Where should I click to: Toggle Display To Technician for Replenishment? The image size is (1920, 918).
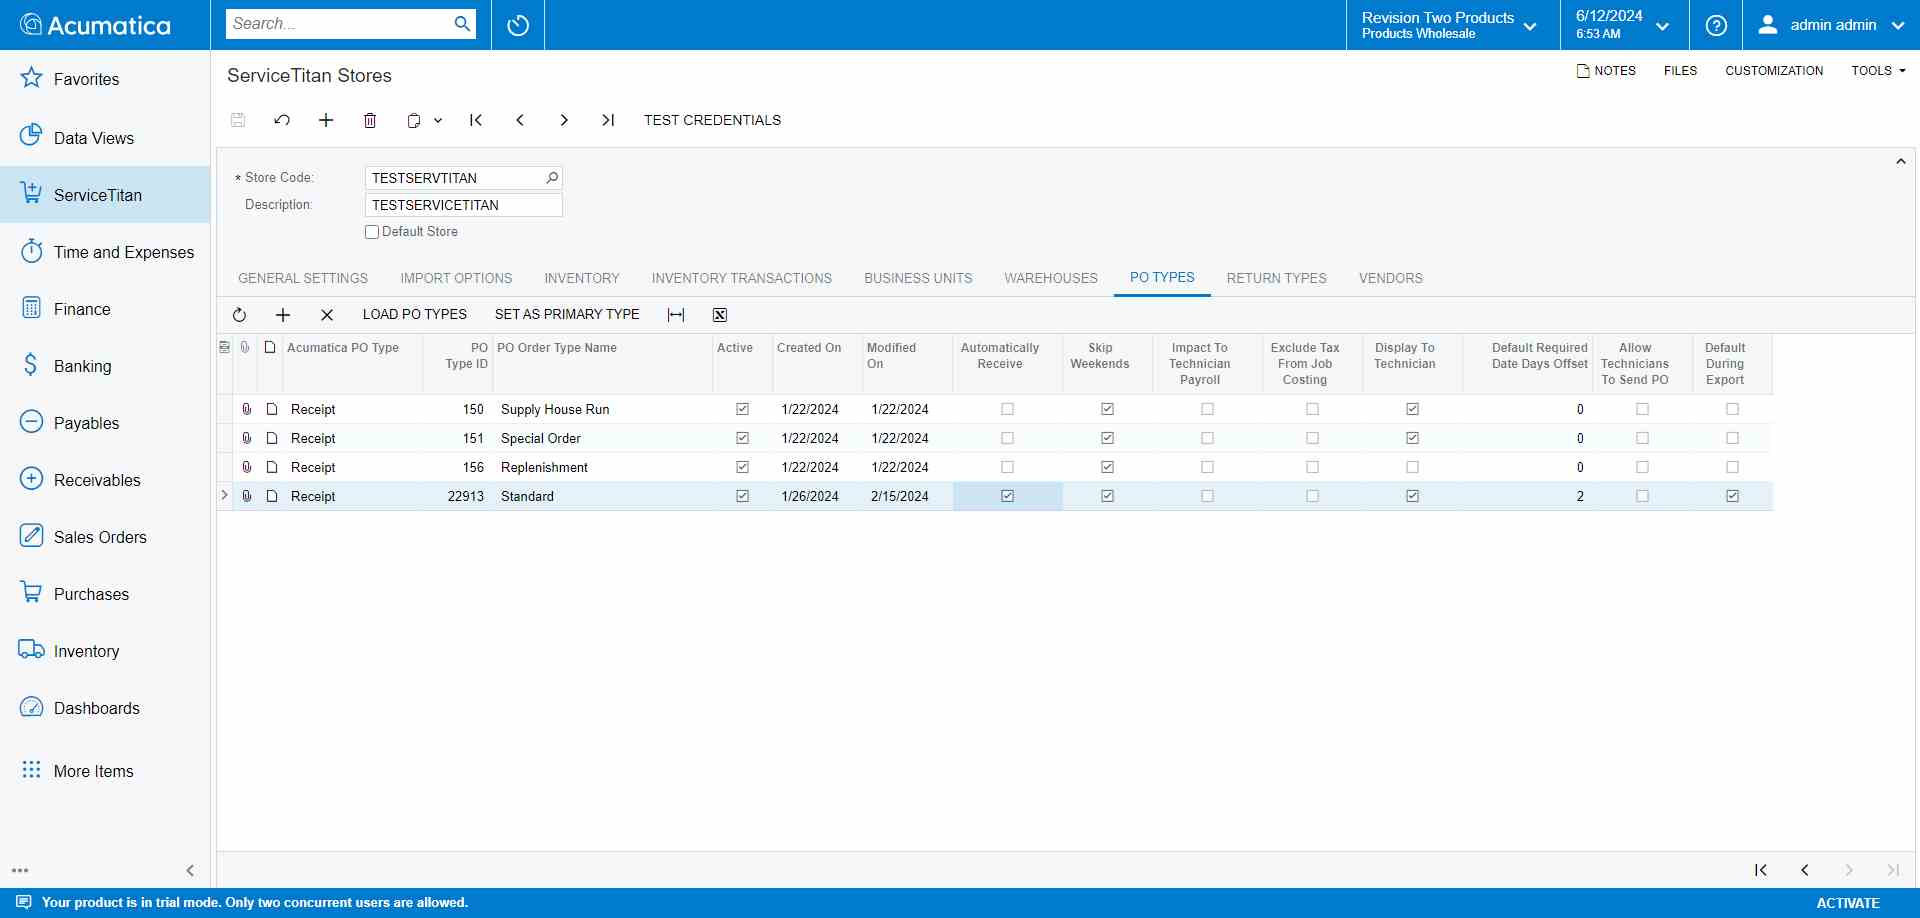pyautogui.click(x=1412, y=467)
